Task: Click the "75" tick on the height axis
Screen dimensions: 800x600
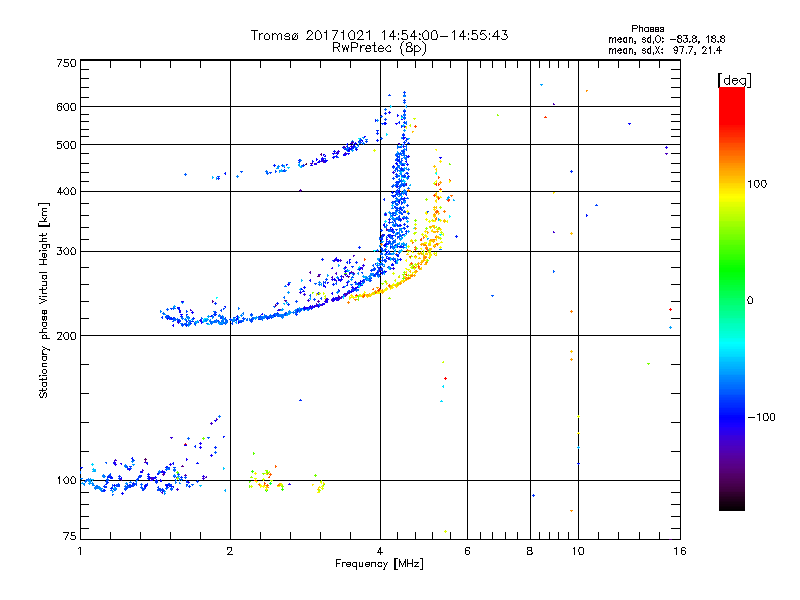Action: pos(70,536)
